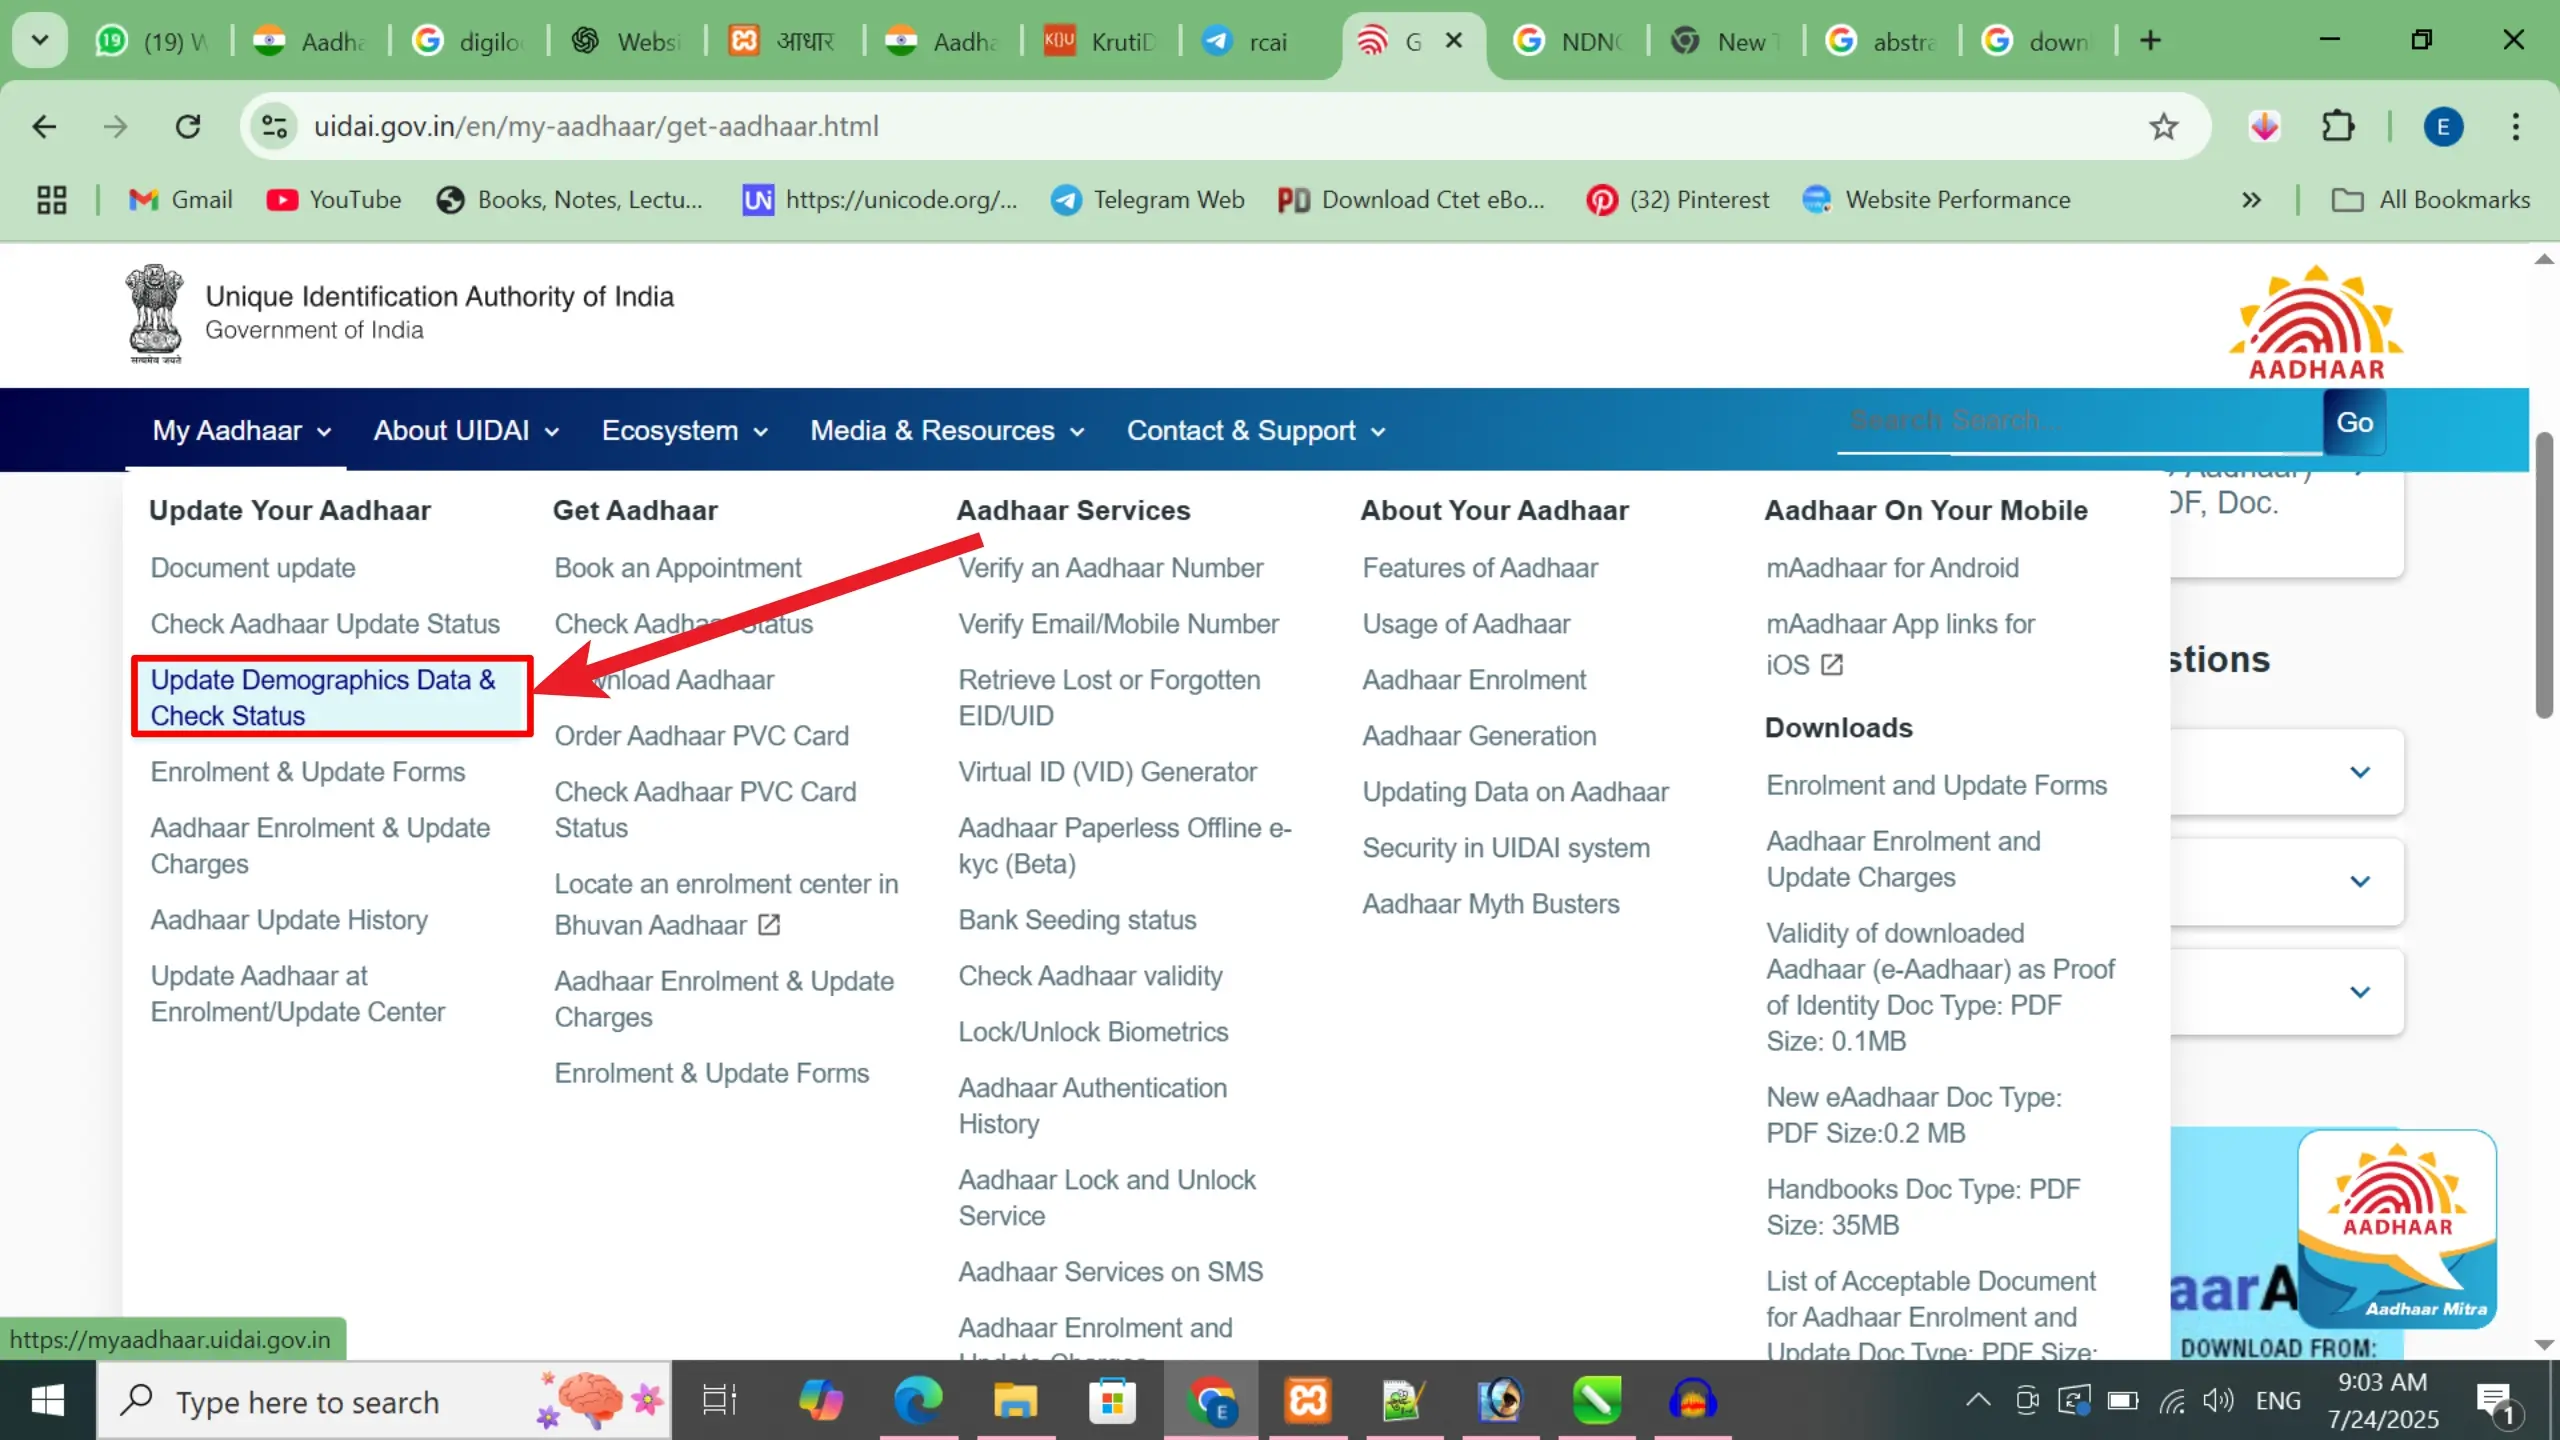Show hidden system tray icons

(x=1977, y=1400)
